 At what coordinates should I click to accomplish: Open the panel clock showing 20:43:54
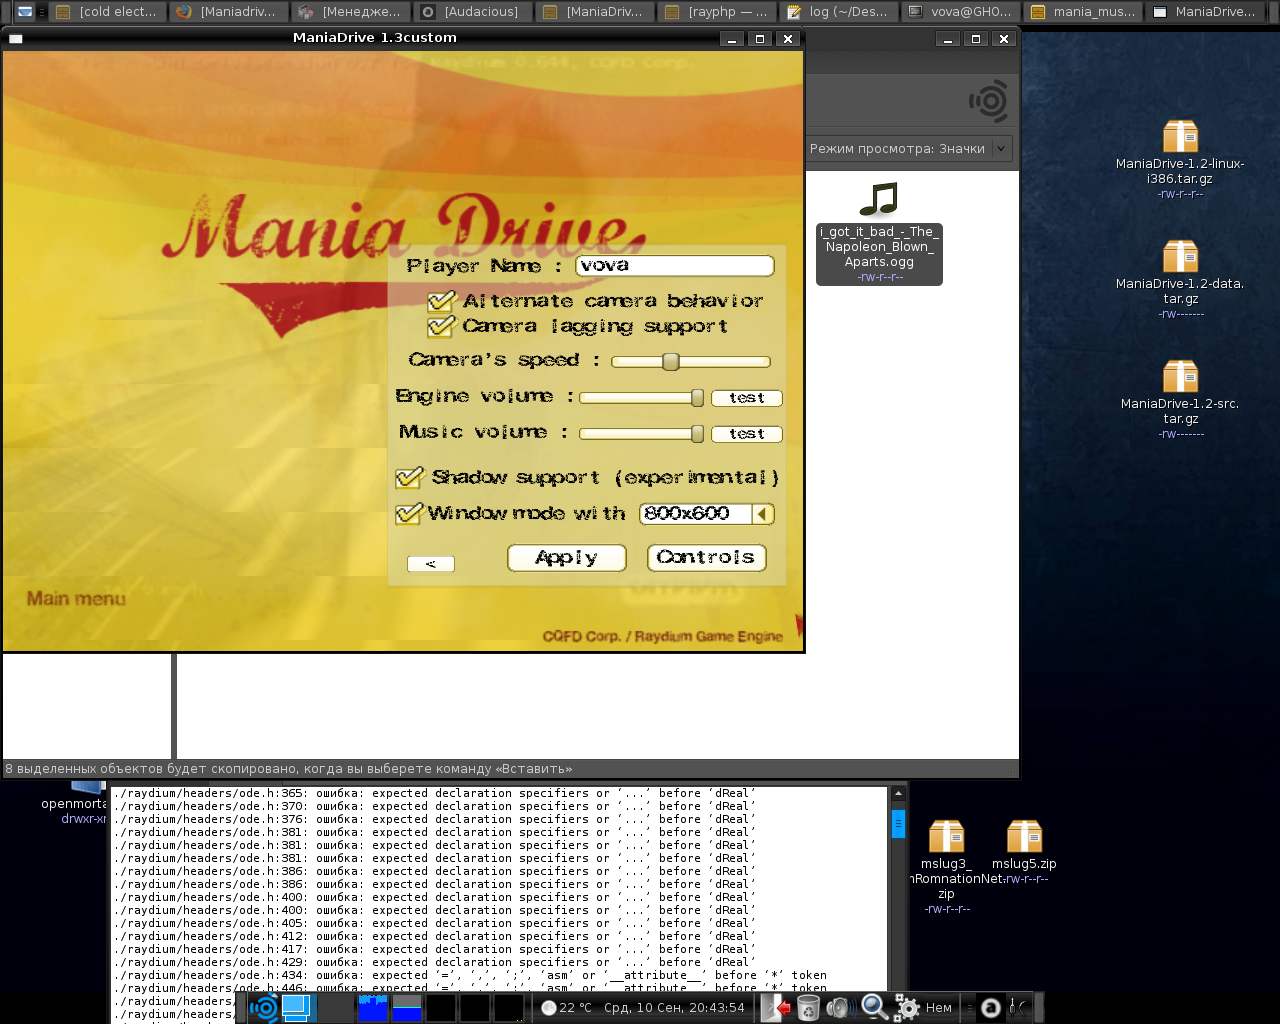(x=675, y=1007)
